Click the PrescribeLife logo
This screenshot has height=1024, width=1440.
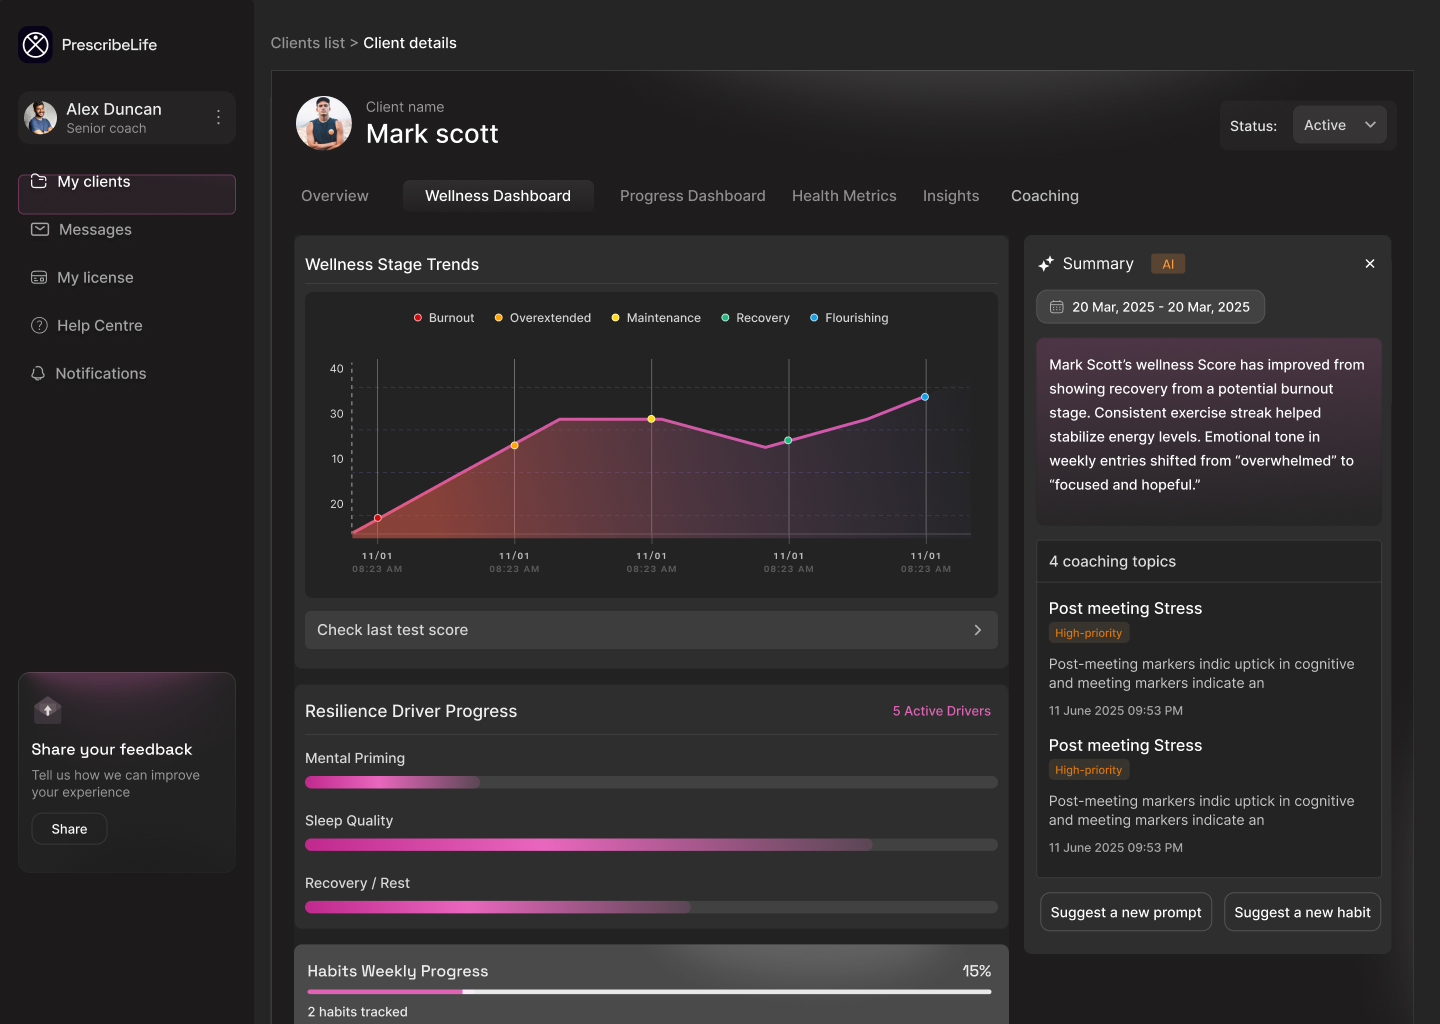pyautogui.click(x=35, y=44)
